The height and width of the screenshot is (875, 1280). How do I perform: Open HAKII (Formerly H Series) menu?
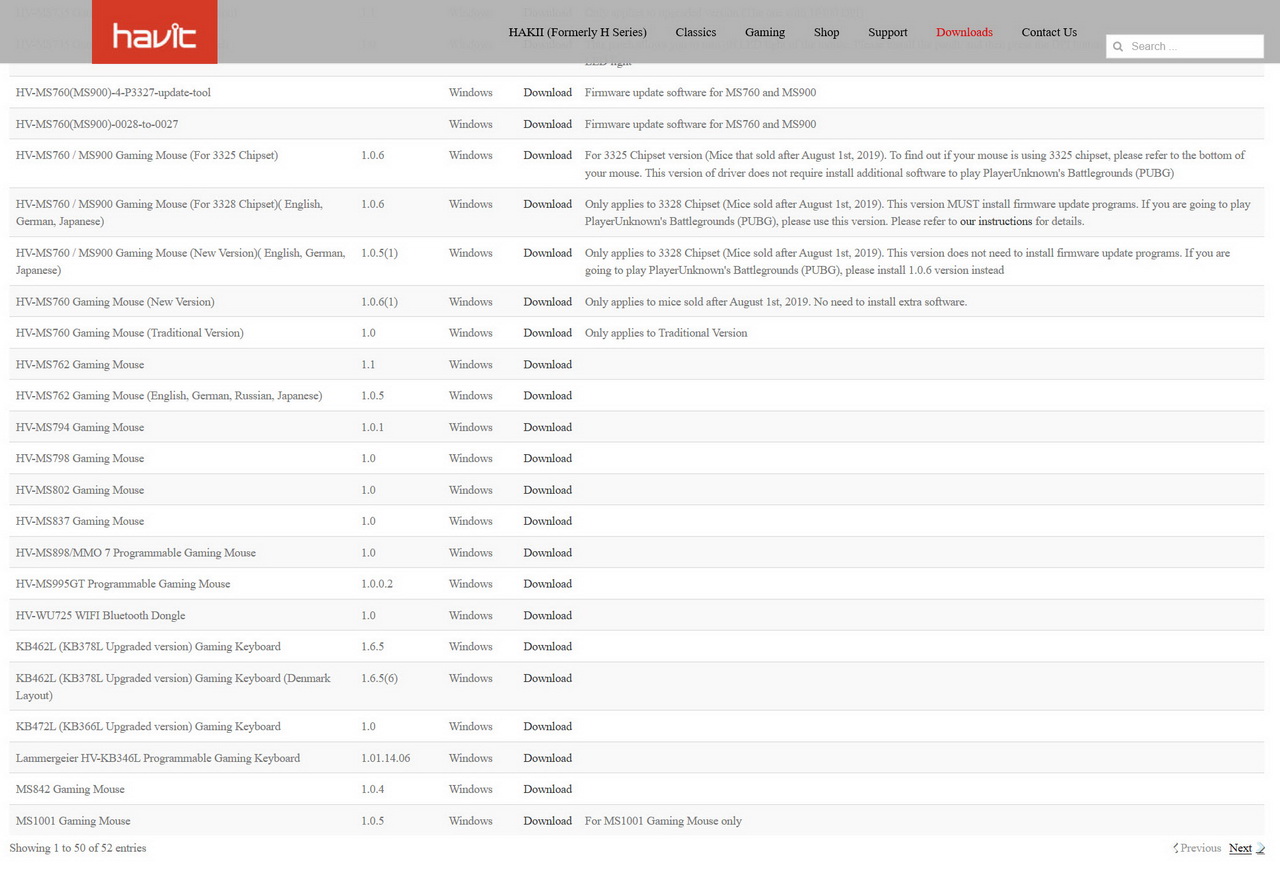click(x=577, y=32)
